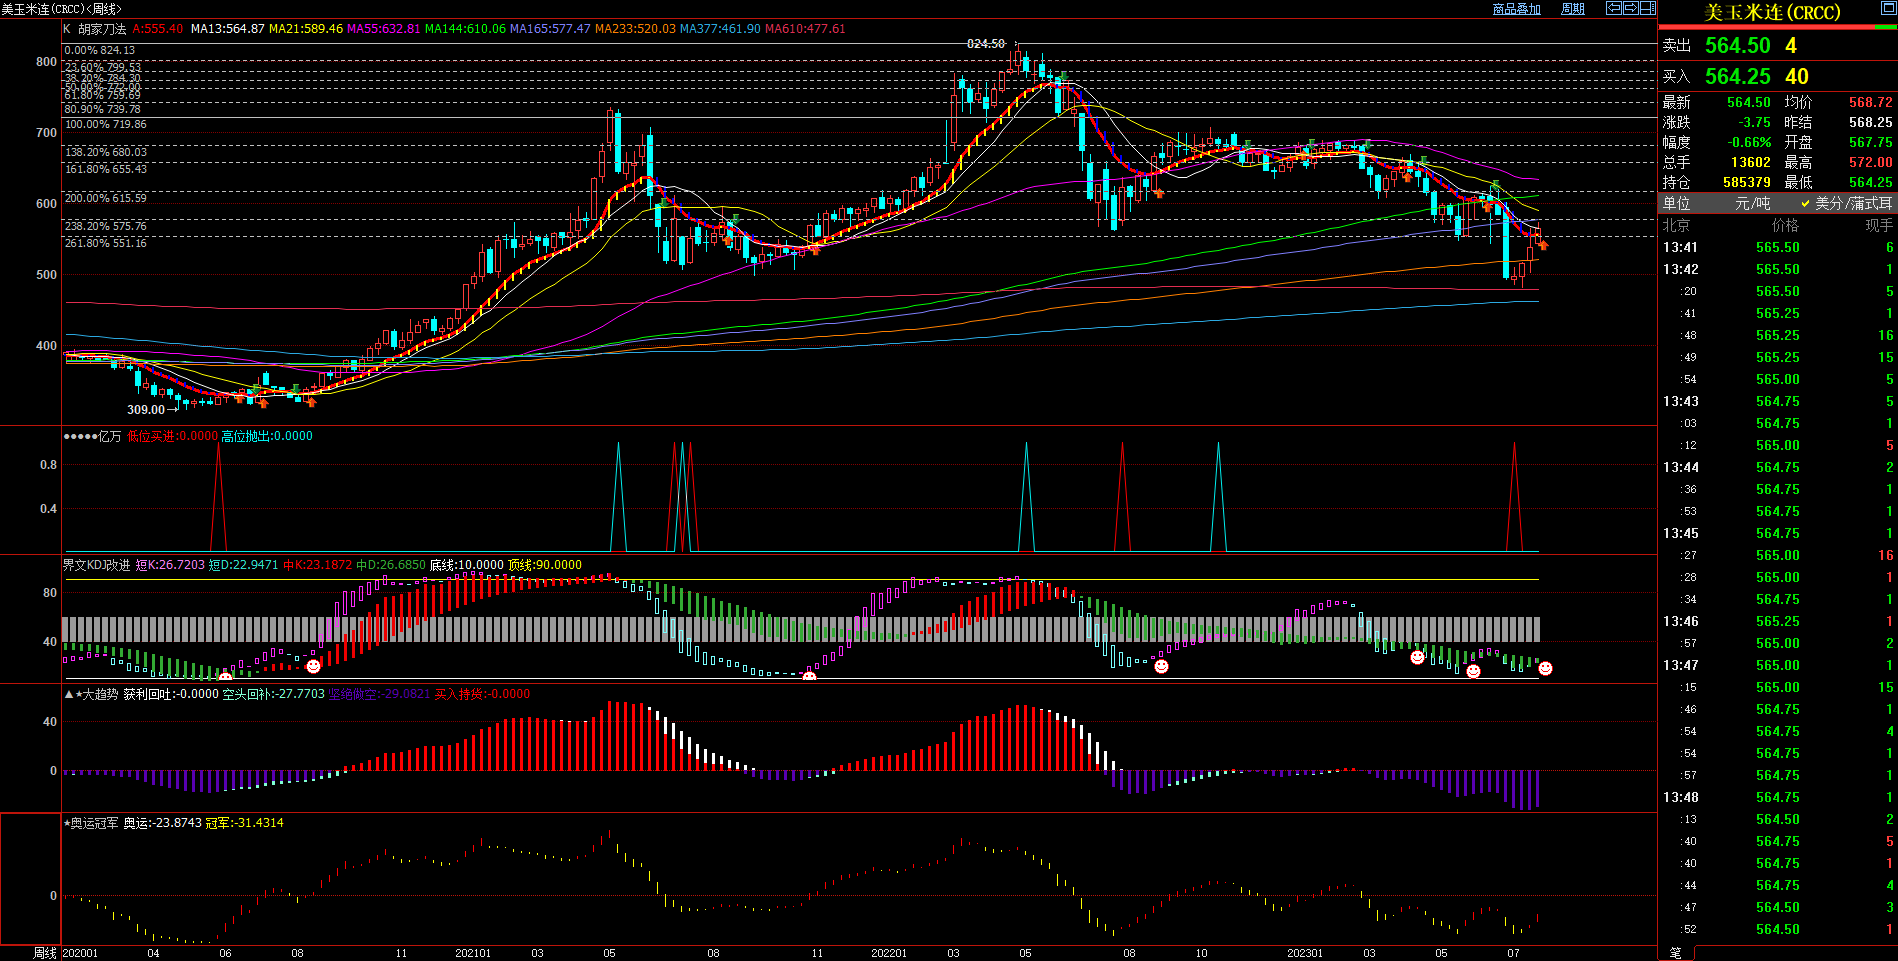Switch to the 笔 tab at bottom right
This screenshot has width=1898, height=961.
1676,953
